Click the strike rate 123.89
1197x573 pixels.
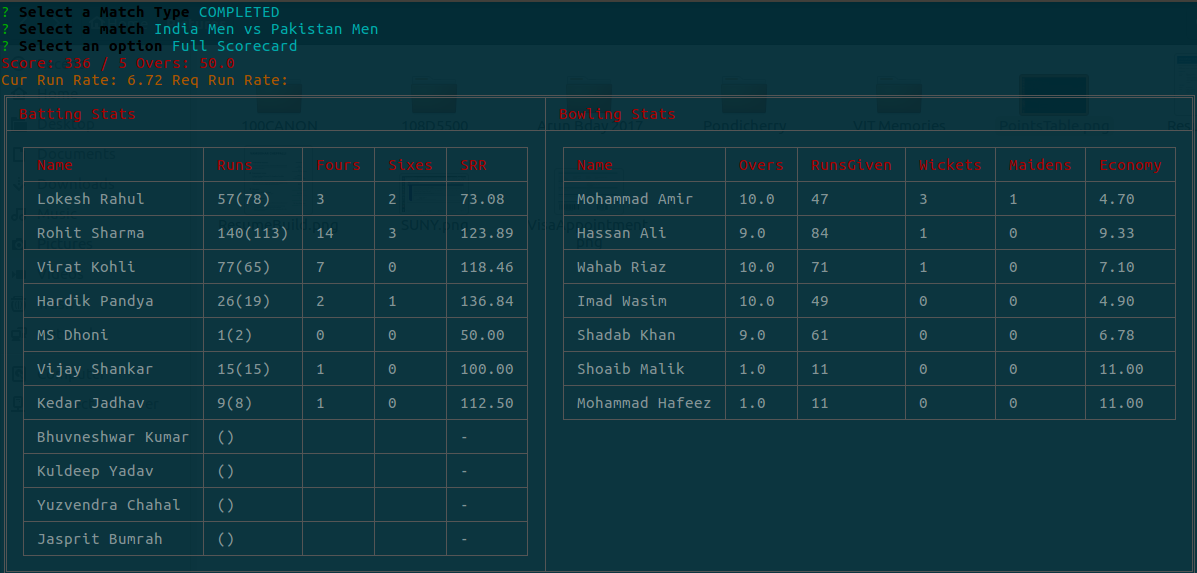(487, 233)
